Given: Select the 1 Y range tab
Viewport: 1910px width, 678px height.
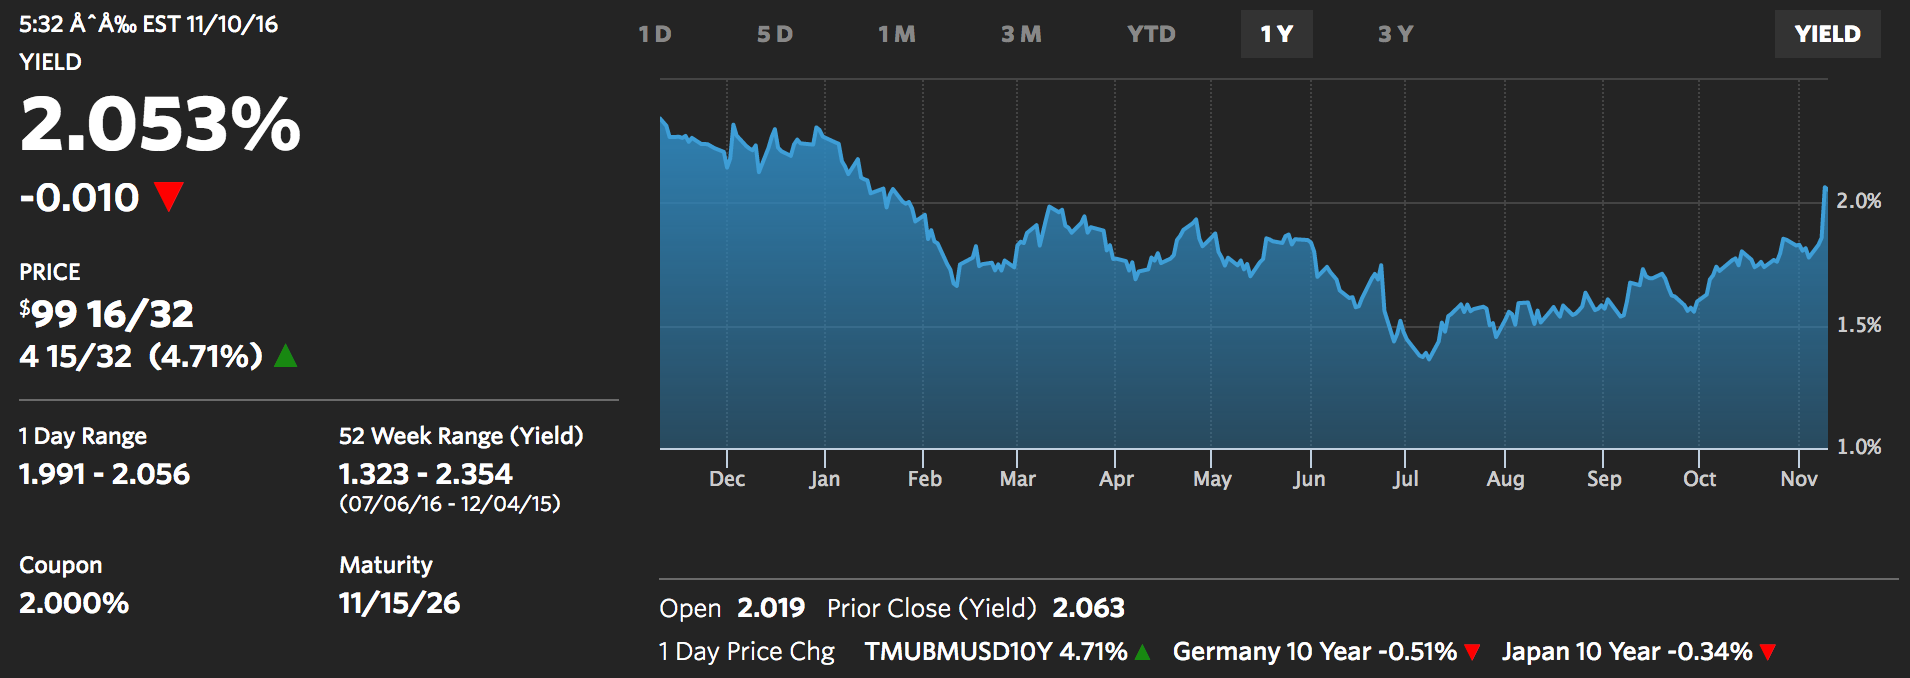Looking at the screenshot, I should 1276,34.
